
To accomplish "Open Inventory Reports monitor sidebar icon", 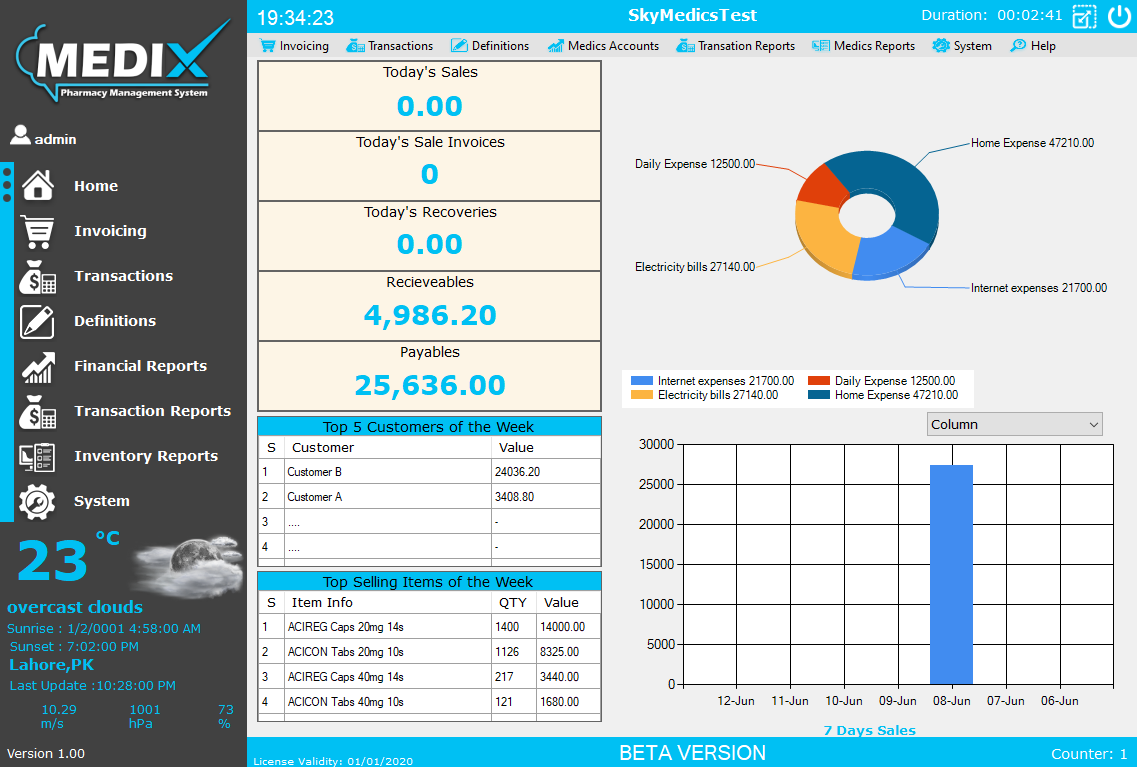I will click(x=38, y=457).
